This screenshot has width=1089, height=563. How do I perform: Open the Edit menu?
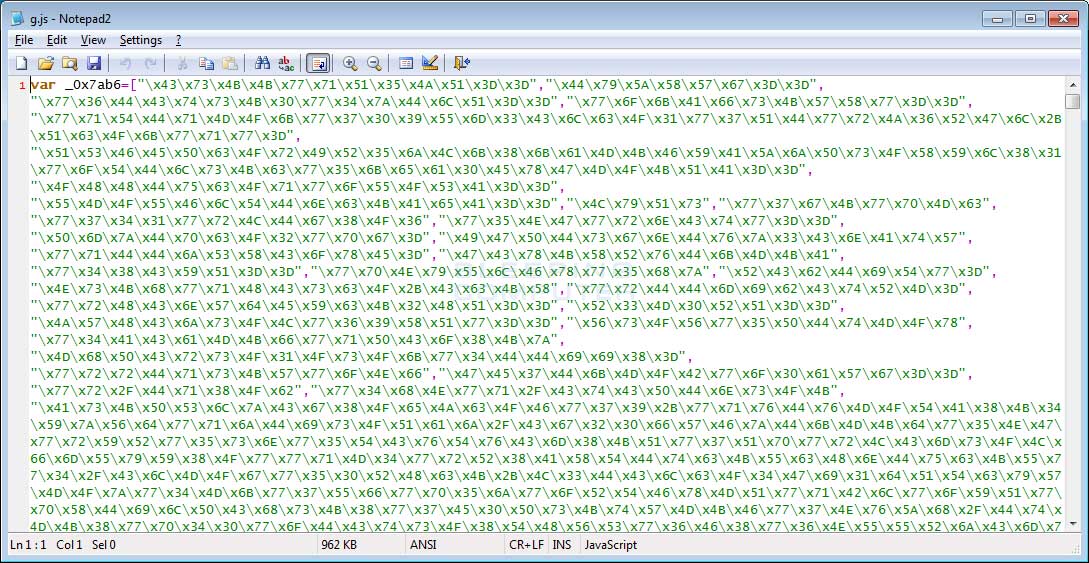[x=57, y=40]
